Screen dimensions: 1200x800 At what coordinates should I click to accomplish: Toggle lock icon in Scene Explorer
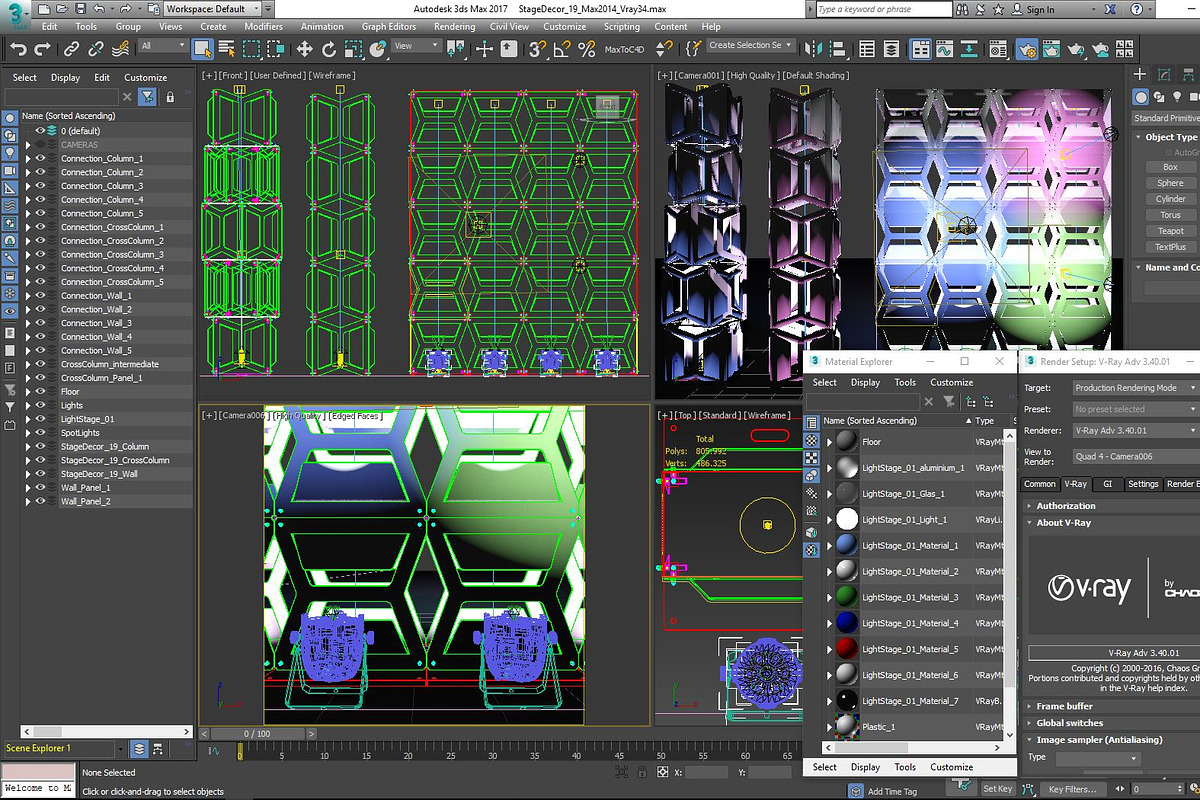[170, 96]
